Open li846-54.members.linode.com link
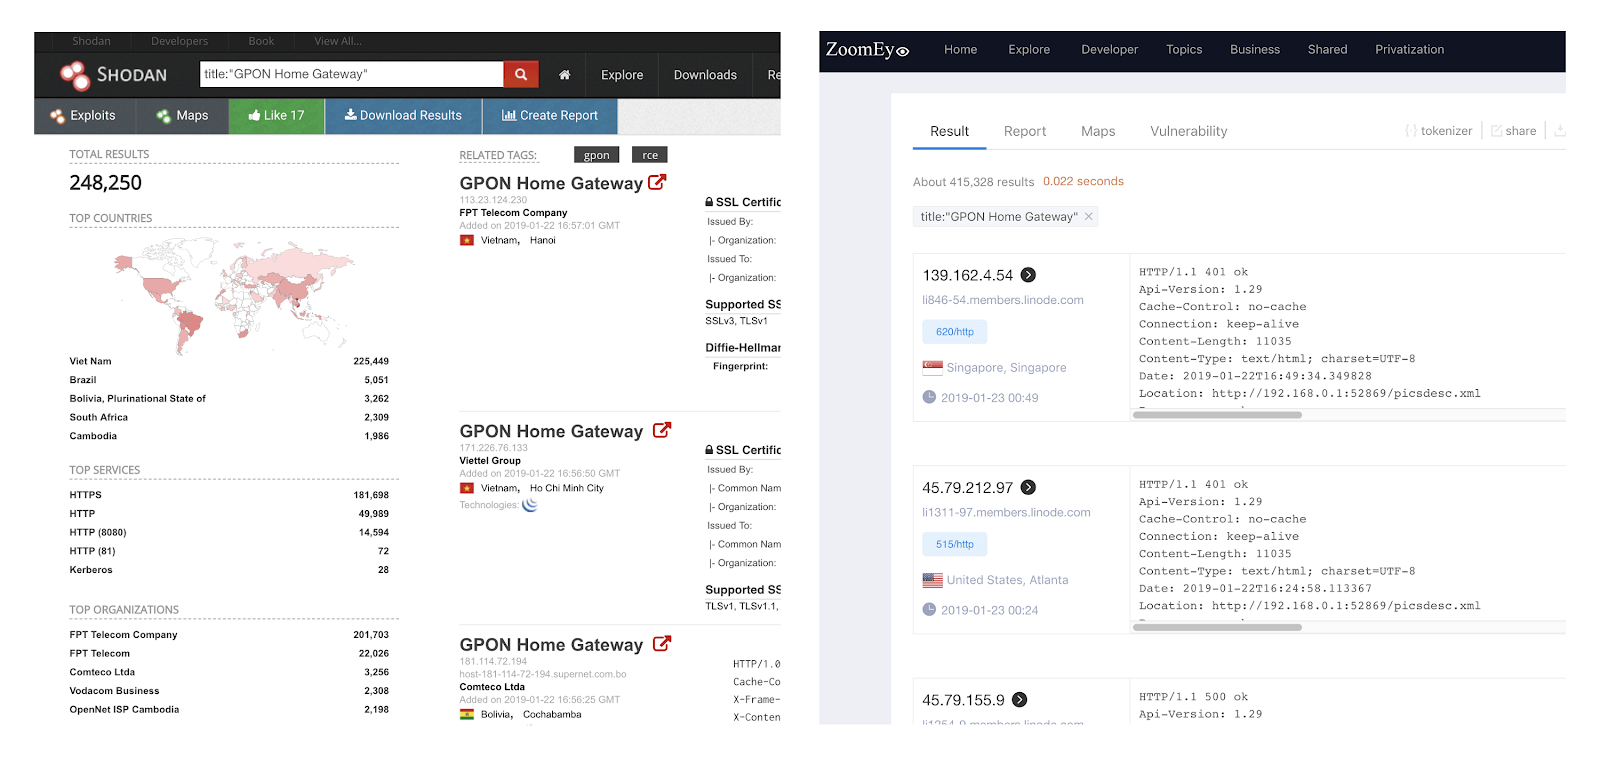This screenshot has width=1600, height=764. click(1003, 300)
